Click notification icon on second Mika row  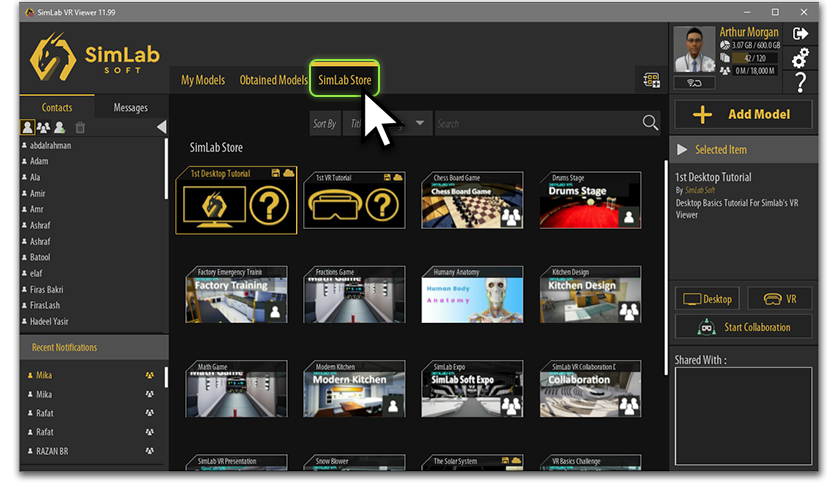[150, 394]
